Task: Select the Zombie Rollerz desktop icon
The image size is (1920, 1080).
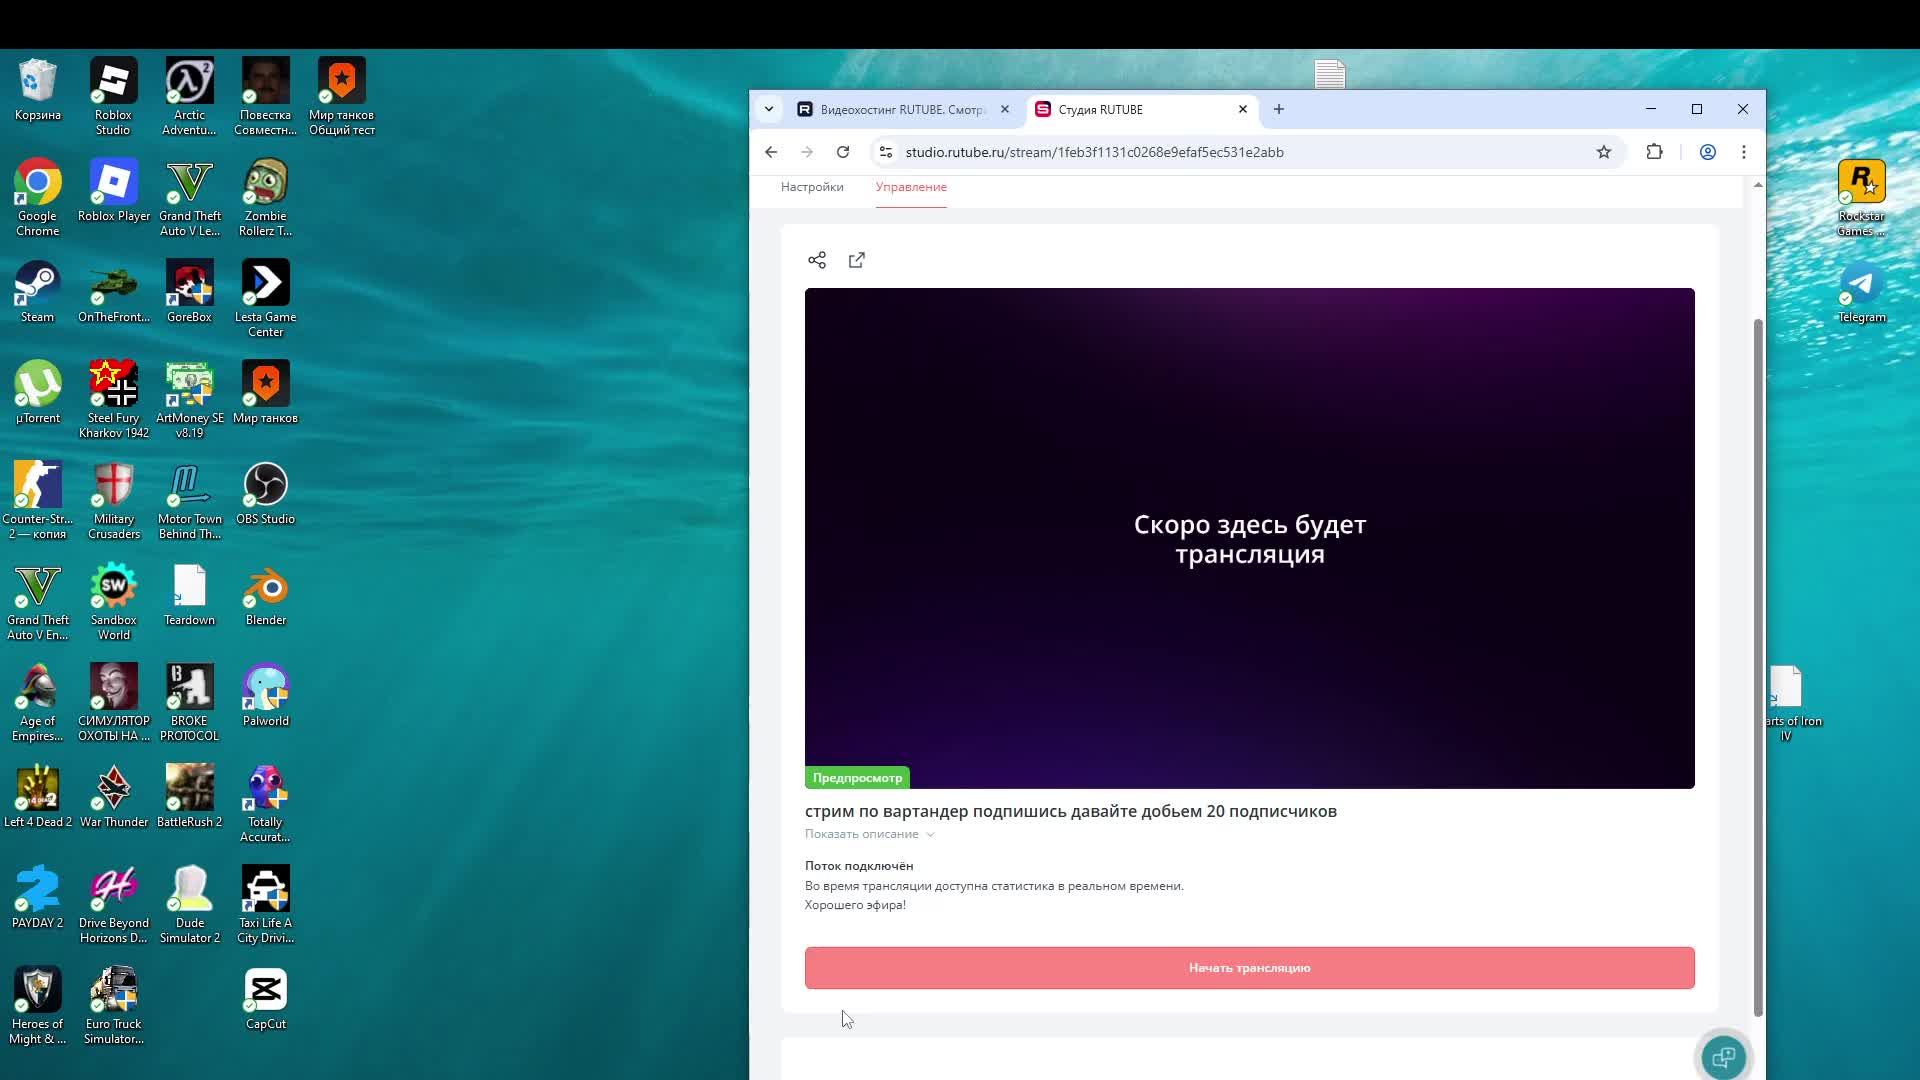Action: tap(265, 197)
